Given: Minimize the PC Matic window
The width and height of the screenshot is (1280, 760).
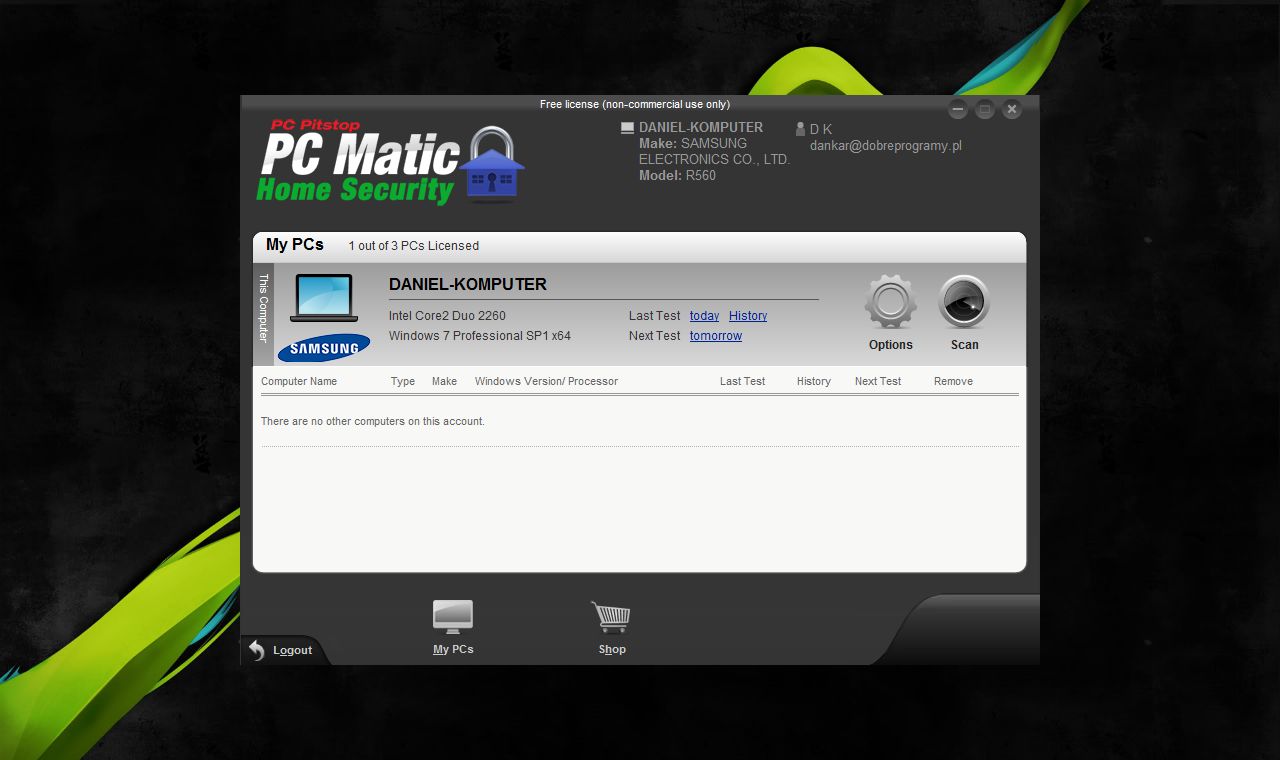Looking at the screenshot, I should (x=957, y=109).
